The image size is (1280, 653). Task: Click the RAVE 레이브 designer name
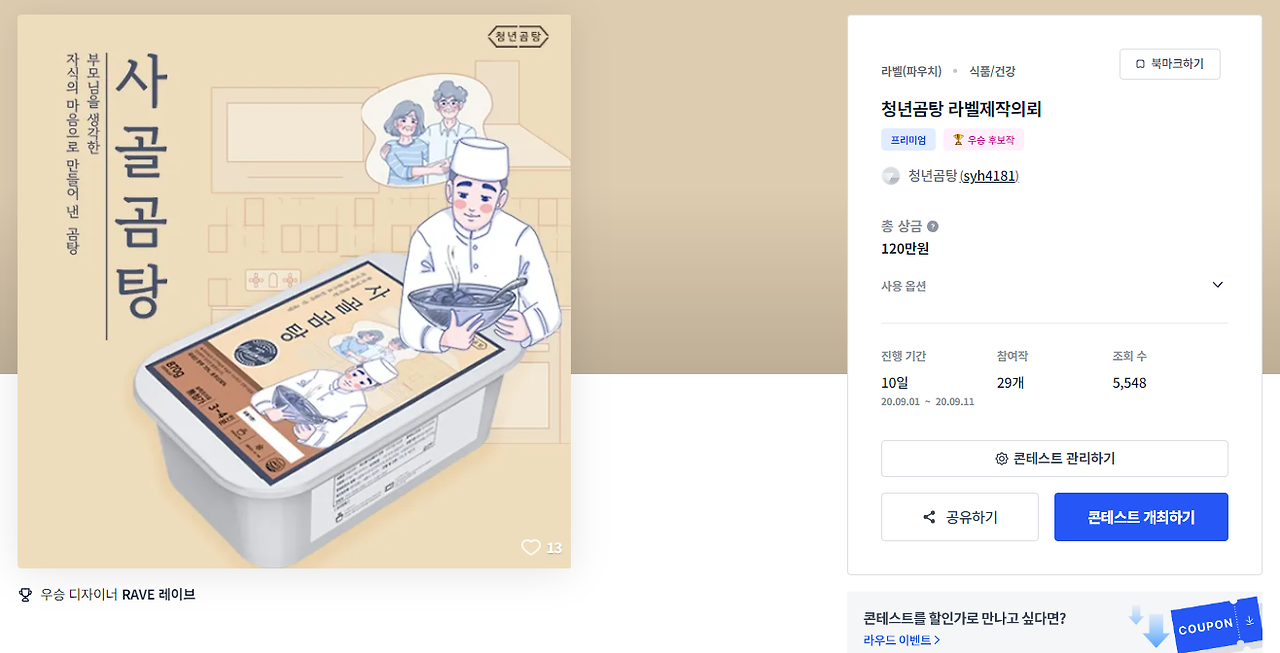[158, 594]
